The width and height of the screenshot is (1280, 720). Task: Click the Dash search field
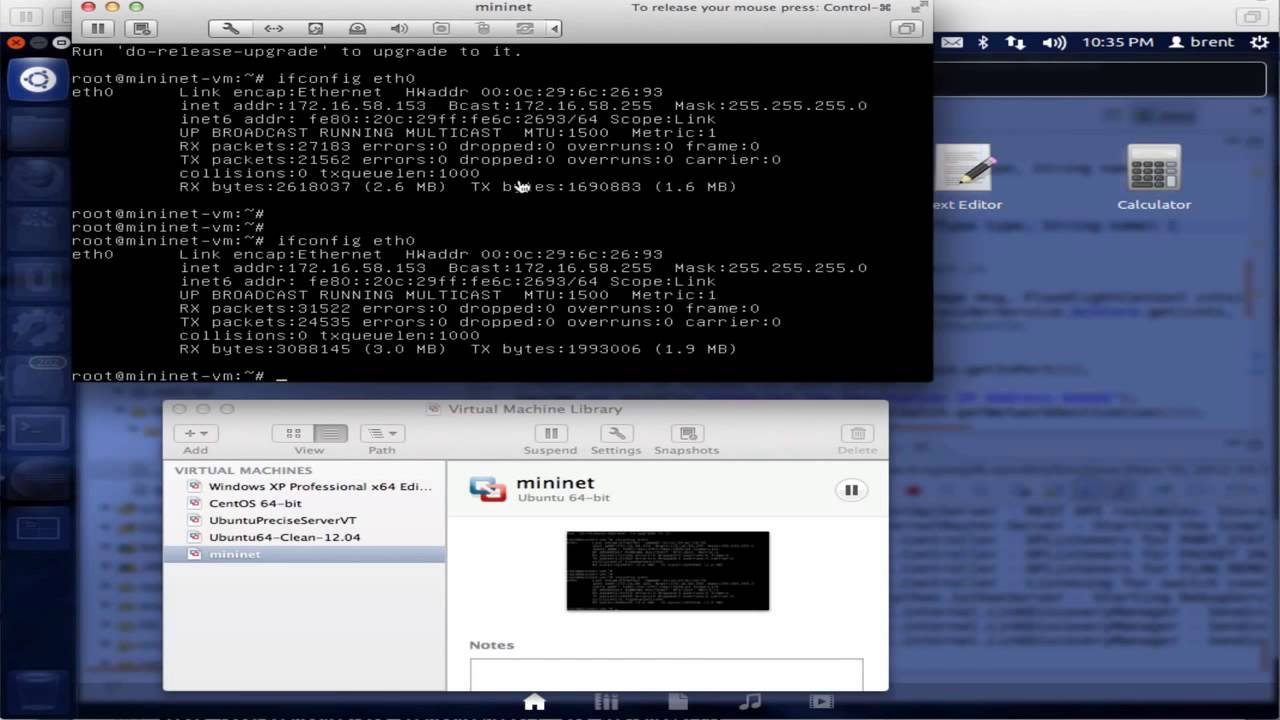(1100, 78)
